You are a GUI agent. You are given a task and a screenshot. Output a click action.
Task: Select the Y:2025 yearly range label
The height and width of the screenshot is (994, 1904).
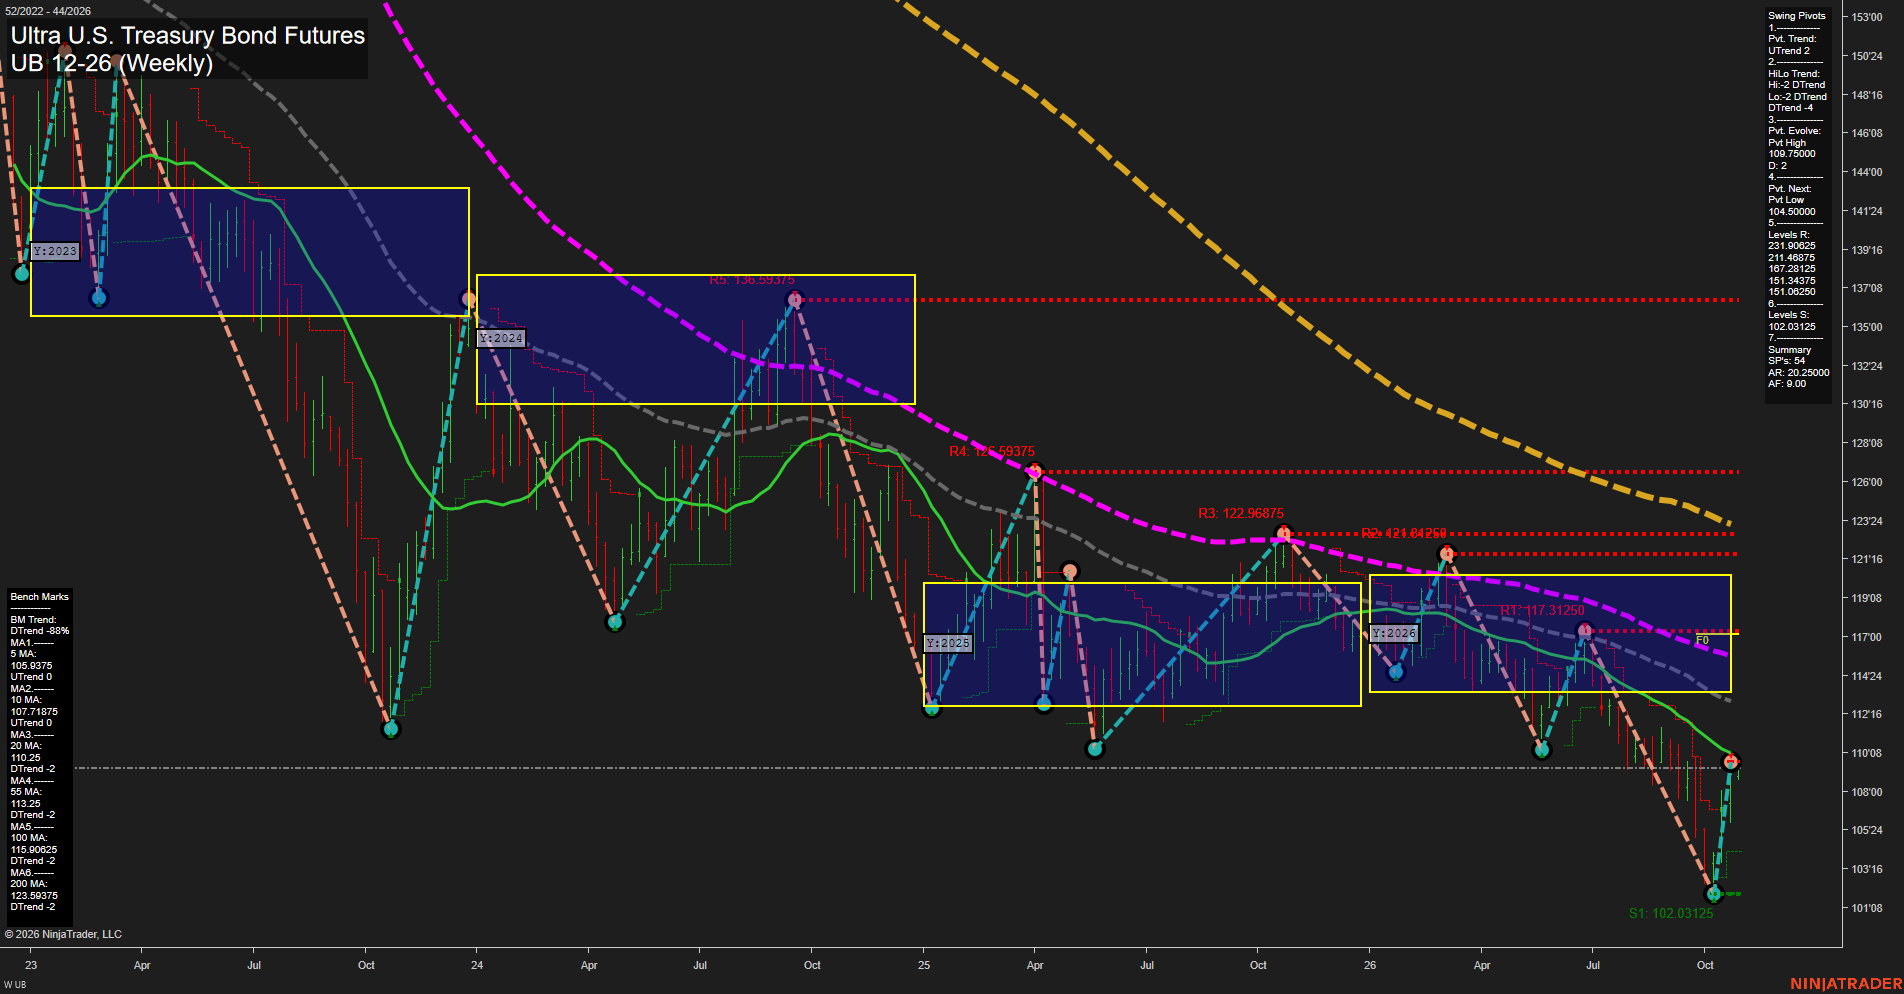coord(948,643)
